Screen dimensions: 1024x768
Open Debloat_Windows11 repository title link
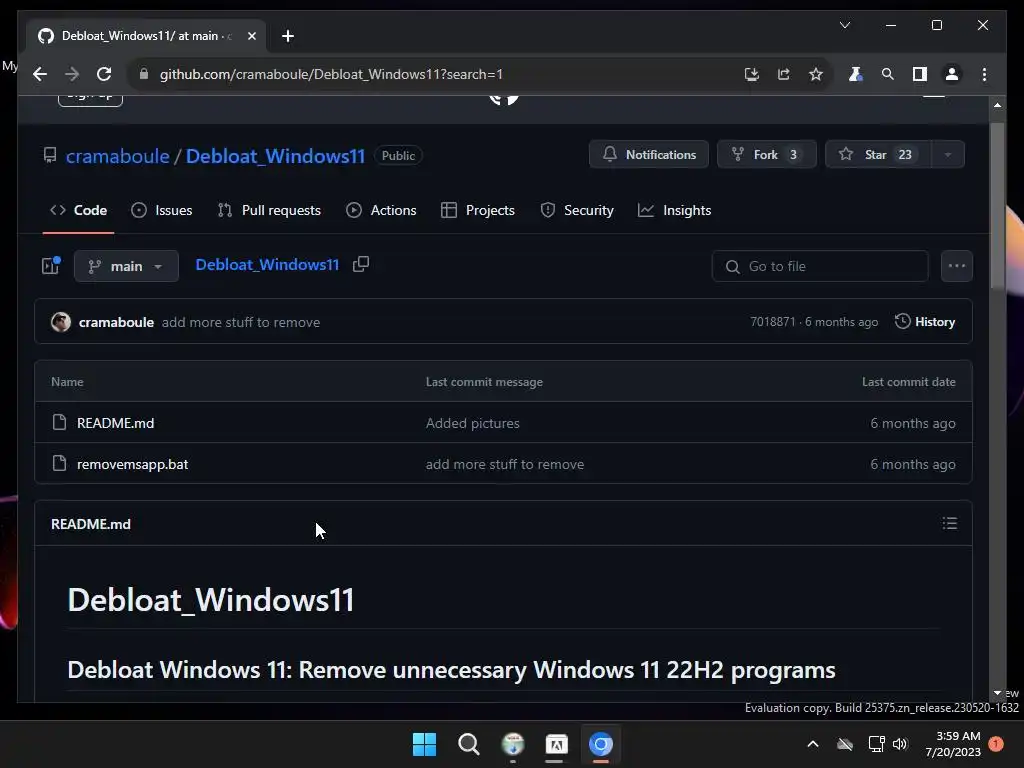pos(276,156)
